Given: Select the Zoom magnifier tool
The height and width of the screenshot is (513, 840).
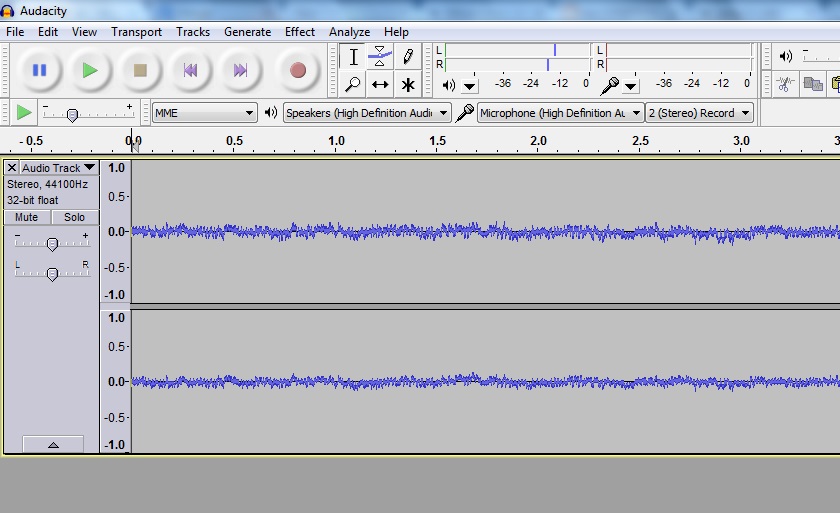Looking at the screenshot, I should click(353, 85).
